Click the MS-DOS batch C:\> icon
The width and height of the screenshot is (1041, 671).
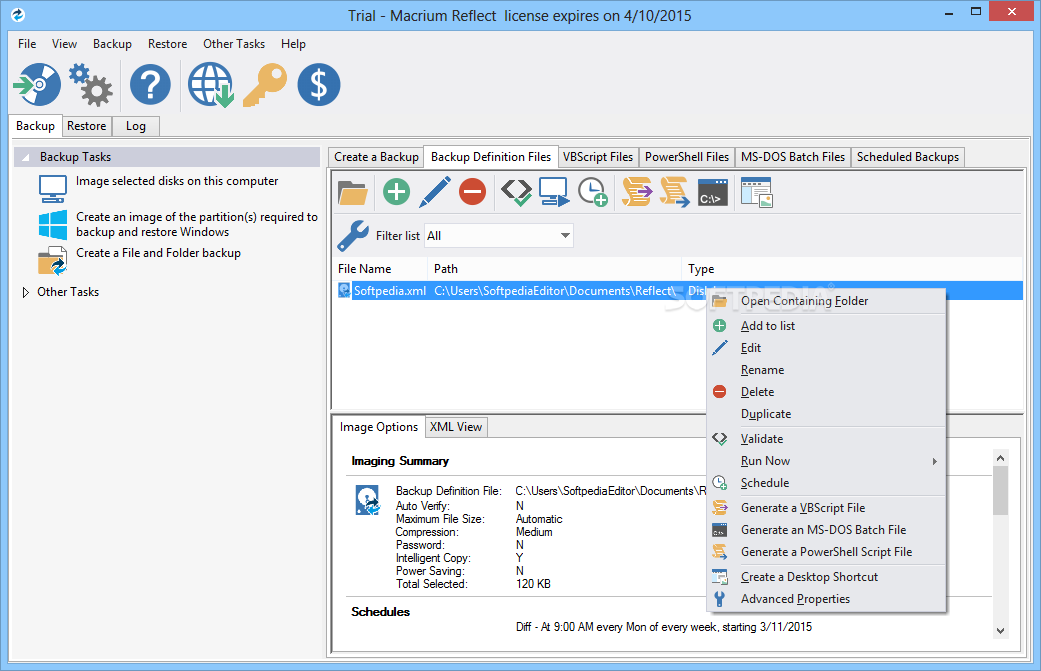point(713,192)
